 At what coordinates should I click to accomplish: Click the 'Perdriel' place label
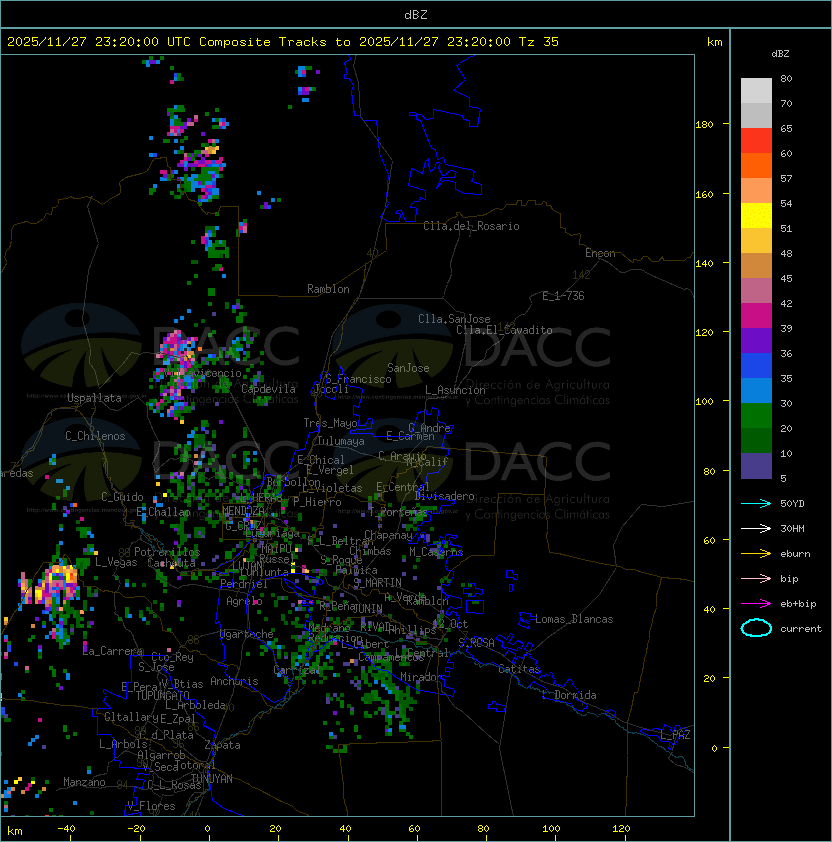(244, 584)
